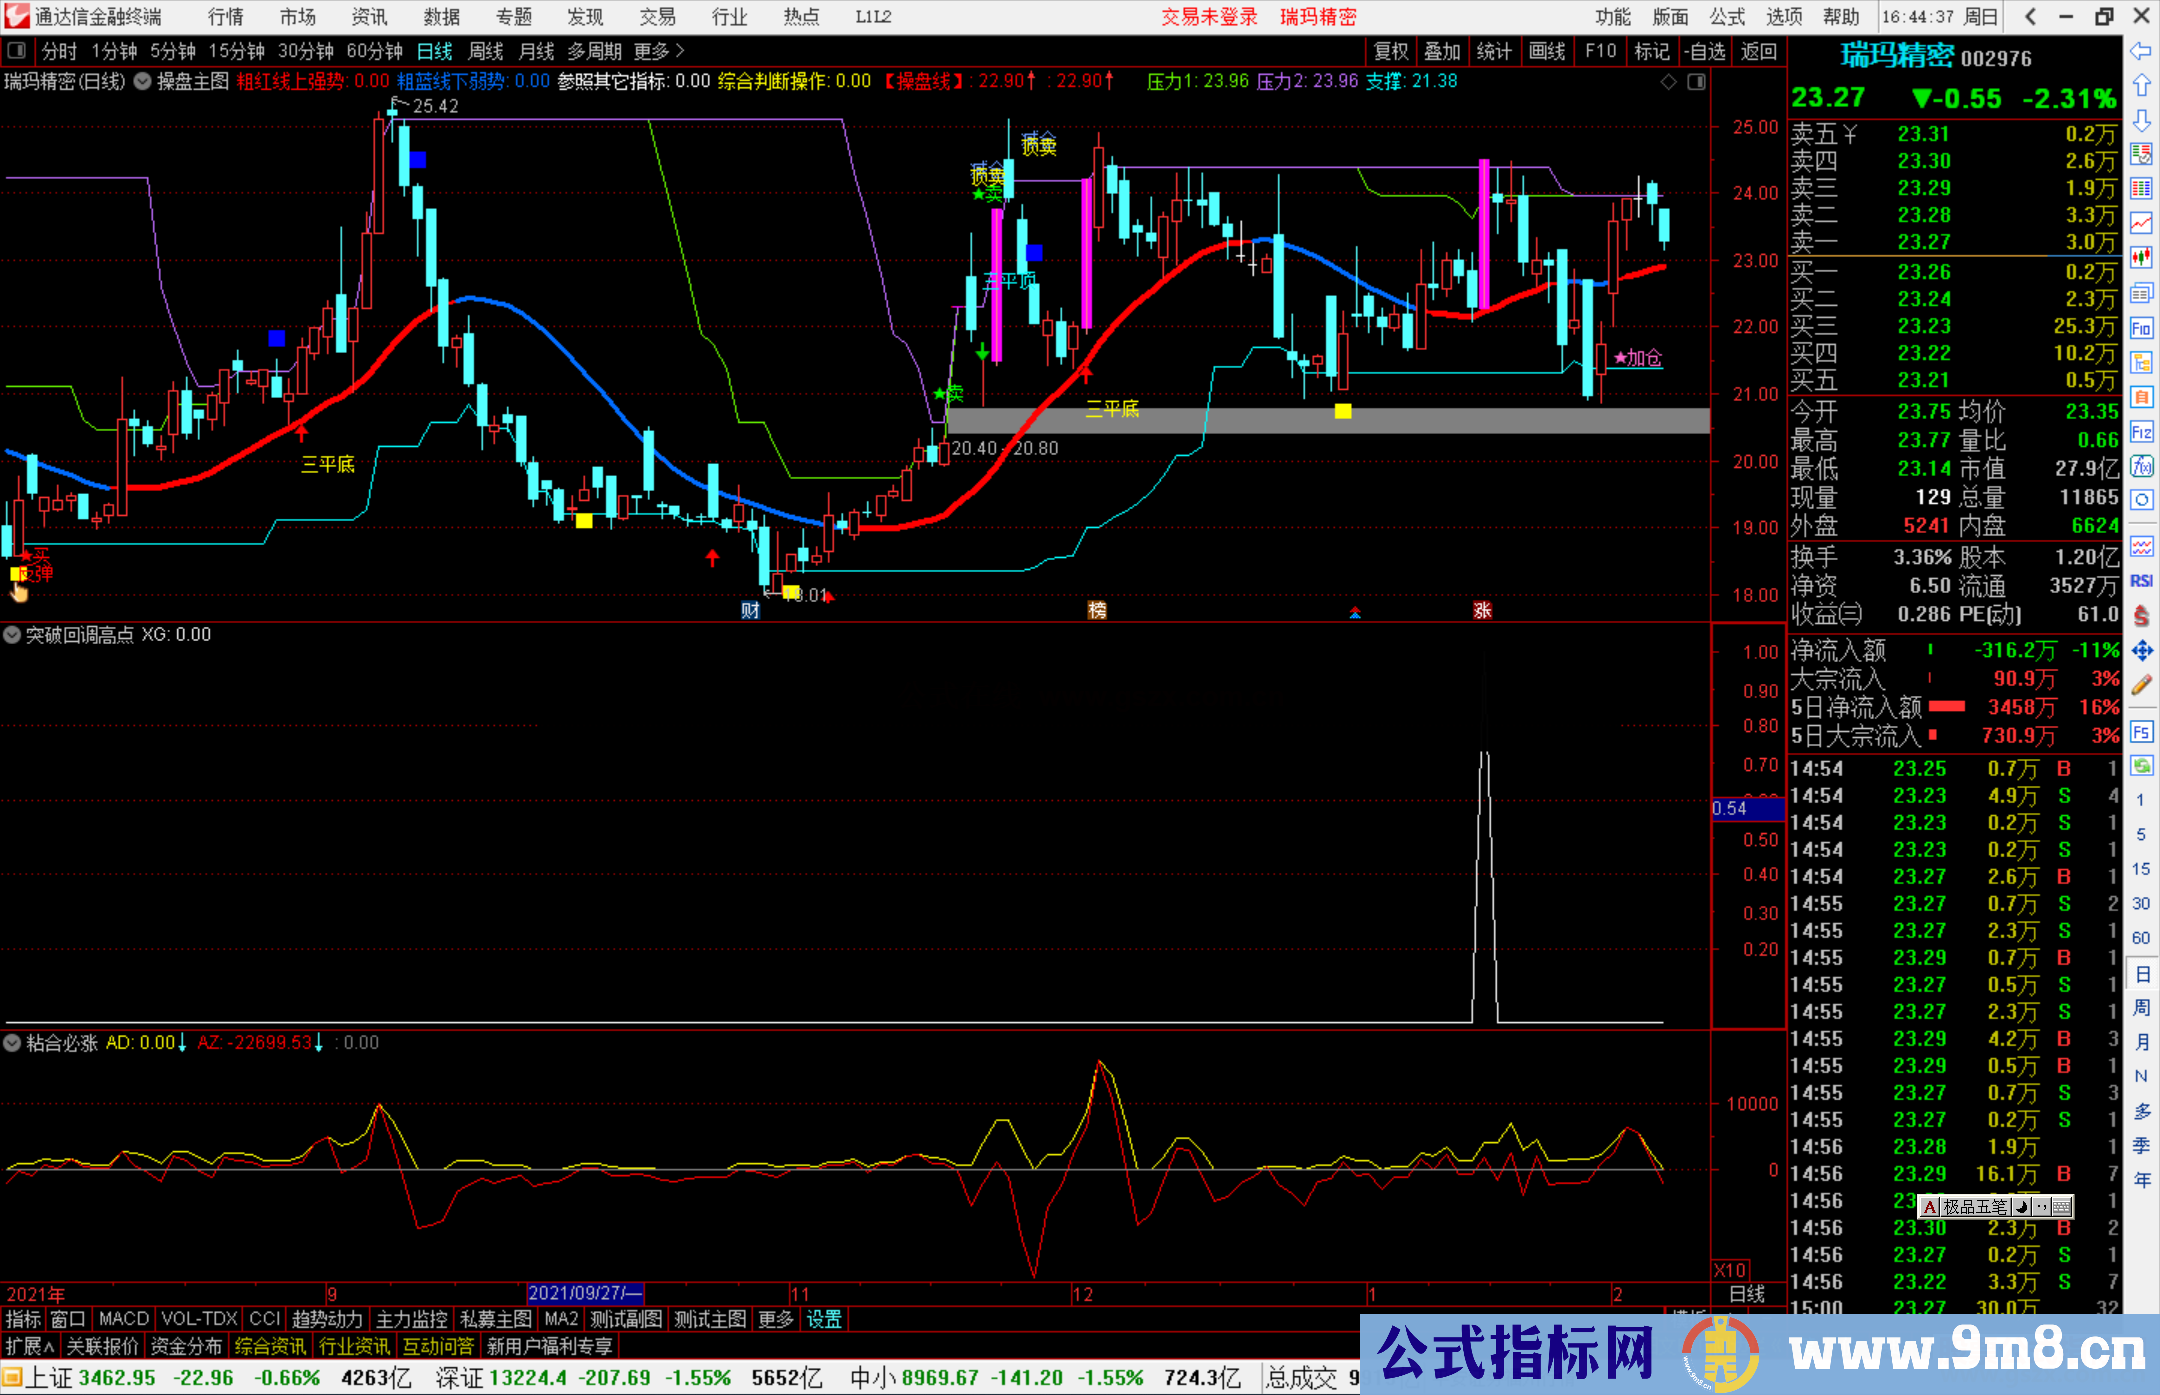Open the 行情 menu in the top bar
The height and width of the screenshot is (1395, 2160).
[x=225, y=17]
